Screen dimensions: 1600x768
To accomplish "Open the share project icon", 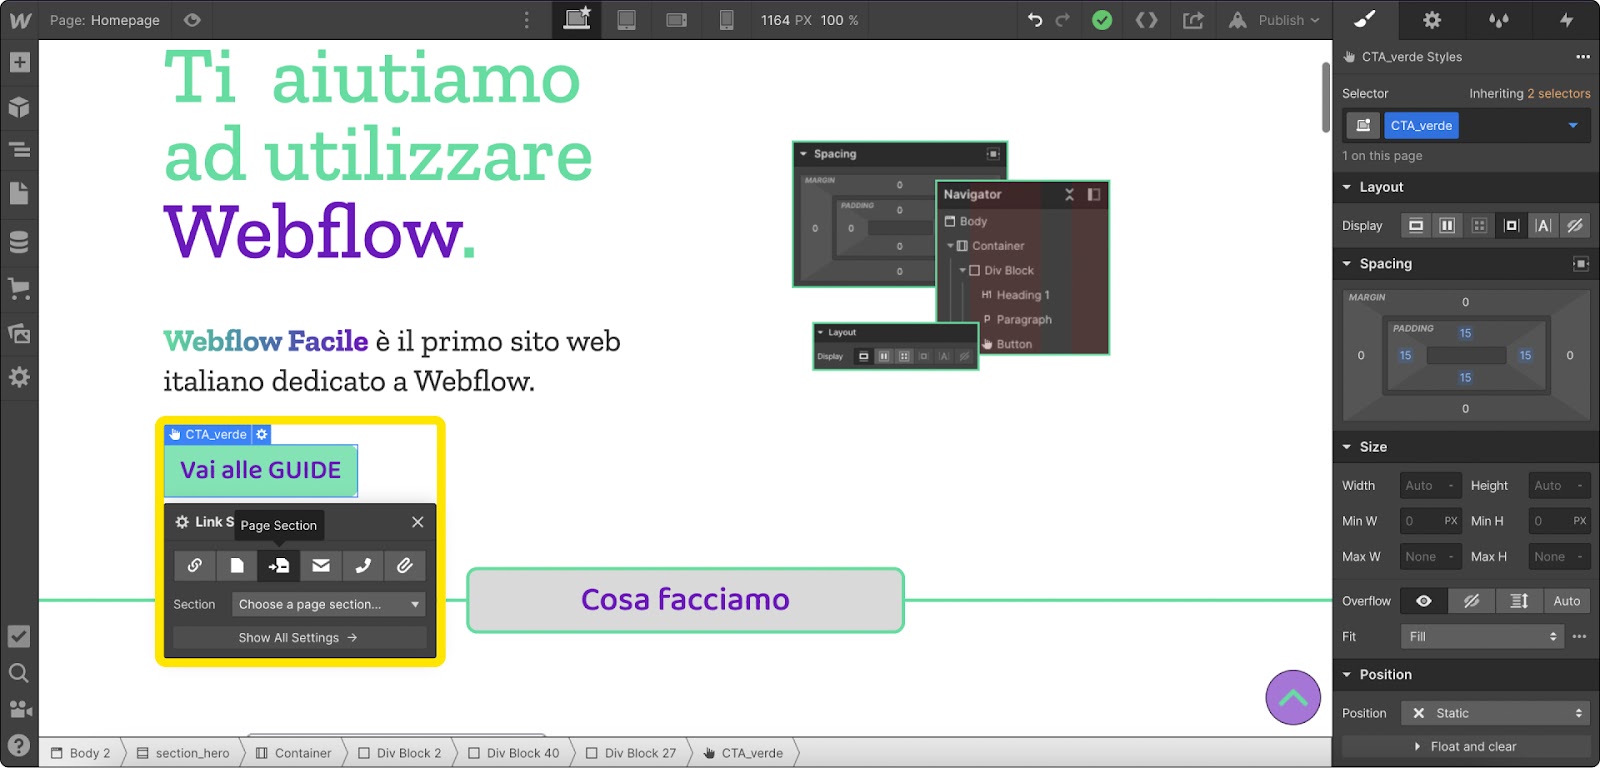I will 1193,20.
